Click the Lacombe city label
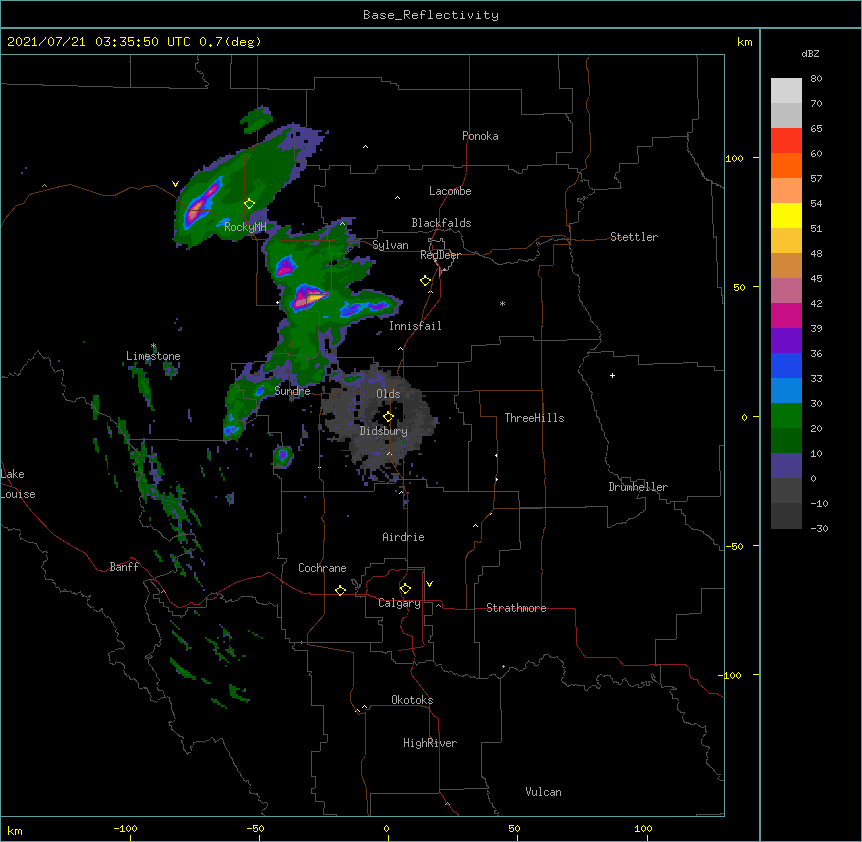The width and height of the screenshot is (862, 842). pyautogui.click(x=450, y=191)
